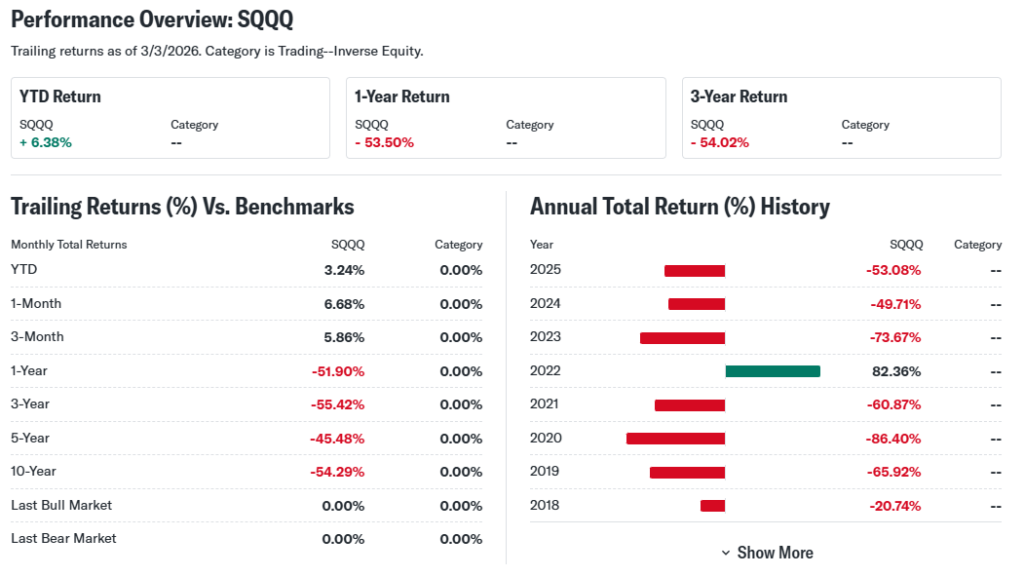Select the 82.36% value for 2022
The height and width of the screenshot is (576, 1024).
coord(896,371)
